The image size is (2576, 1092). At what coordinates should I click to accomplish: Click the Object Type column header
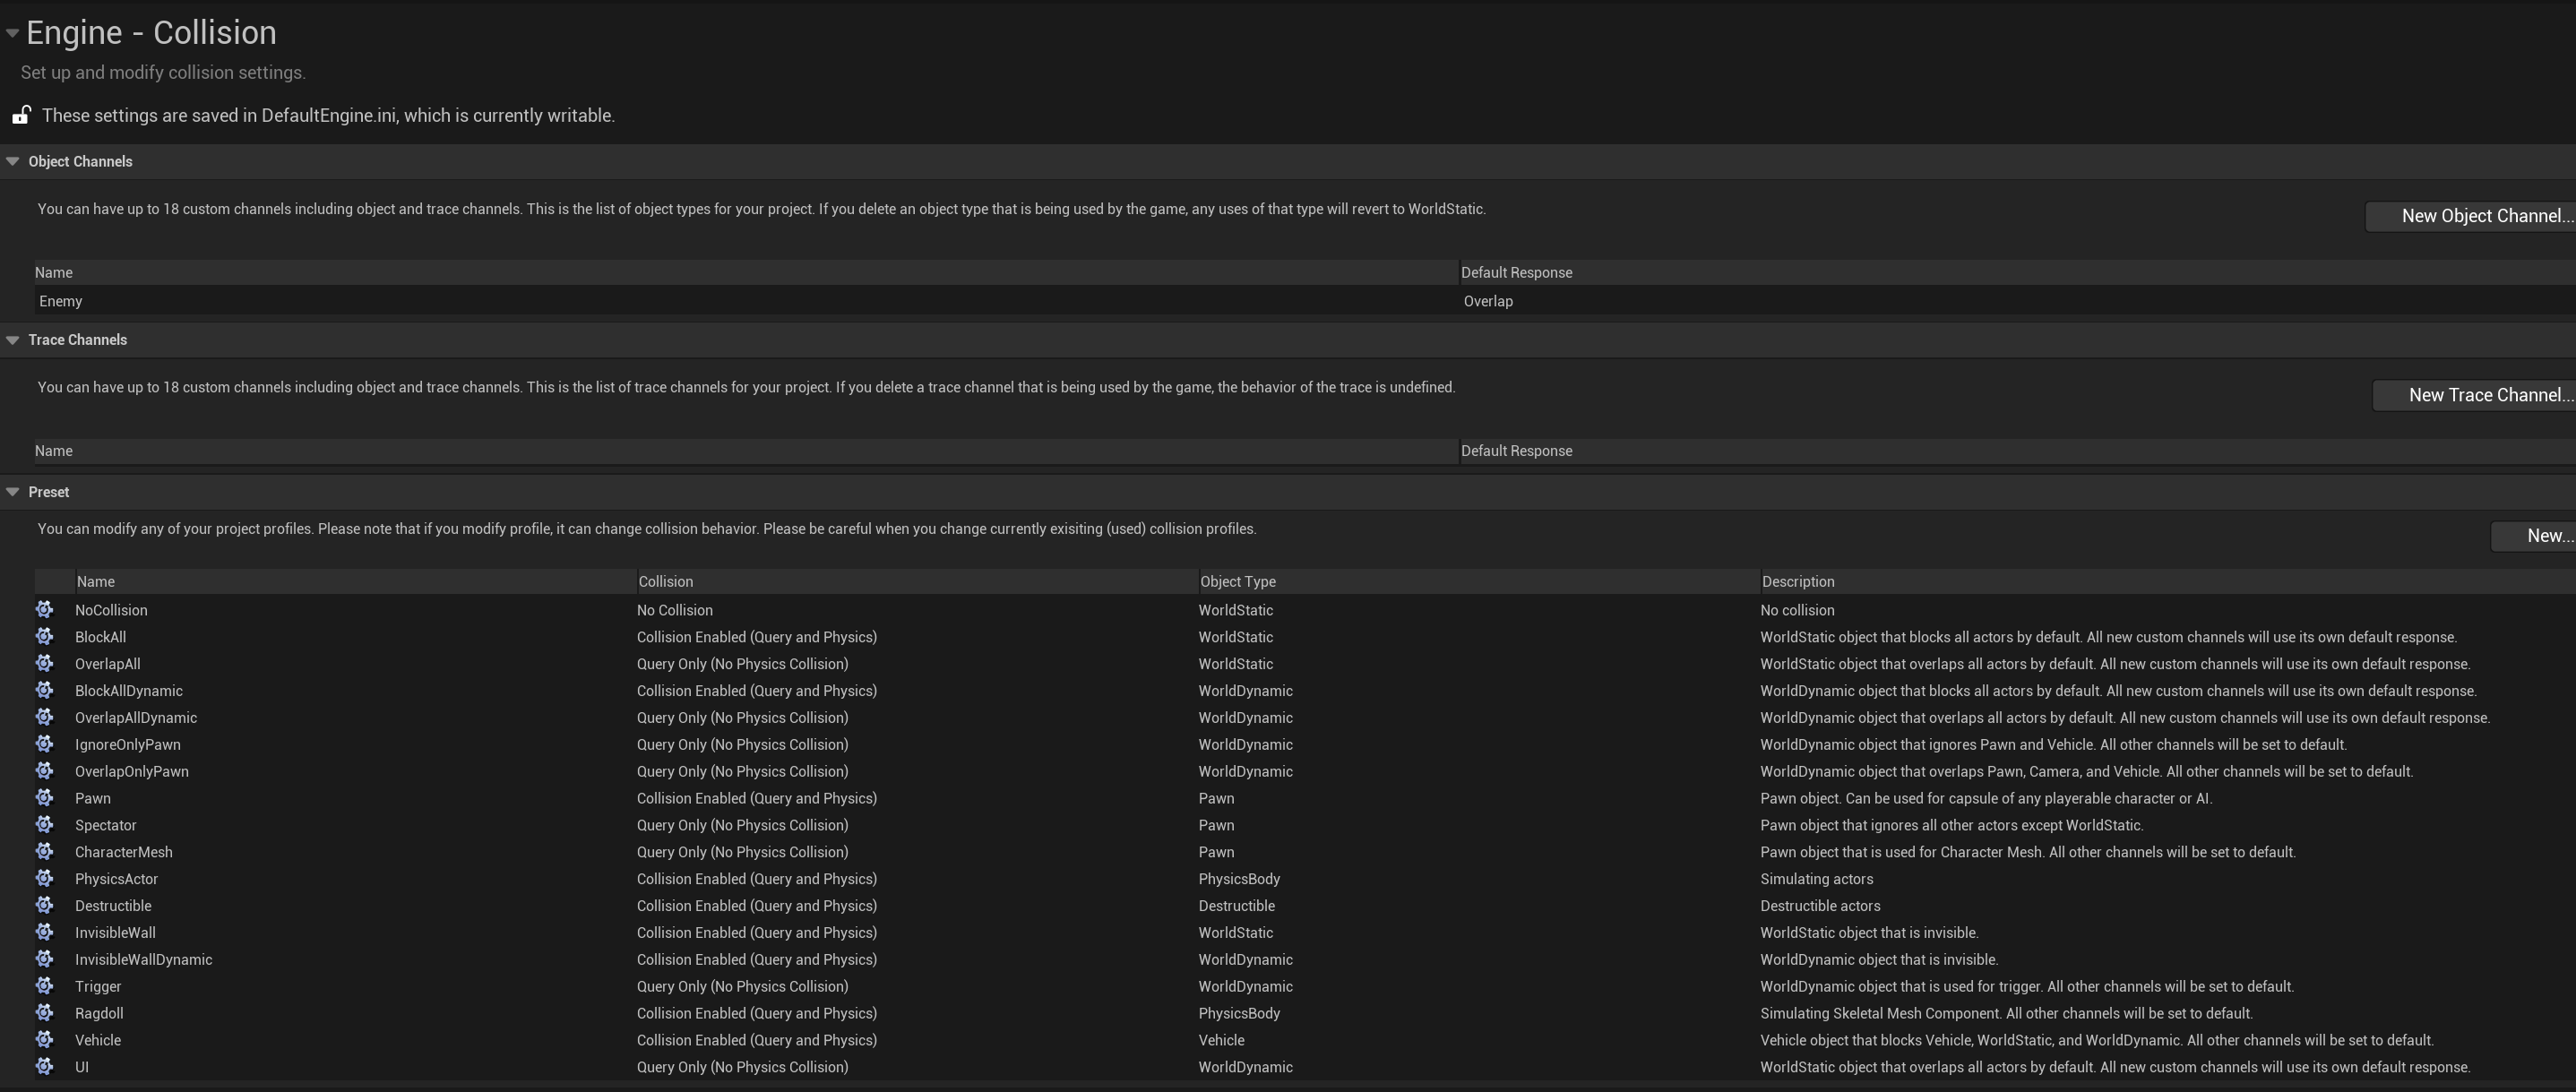1238,581
